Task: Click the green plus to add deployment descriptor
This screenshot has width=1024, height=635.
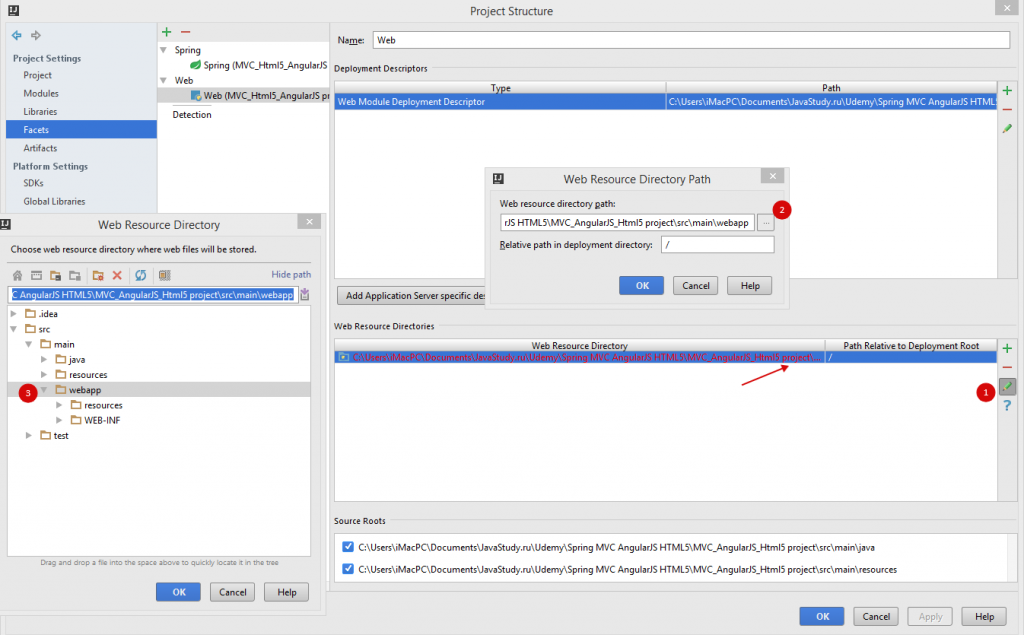Action: (x=1007, y=91)
